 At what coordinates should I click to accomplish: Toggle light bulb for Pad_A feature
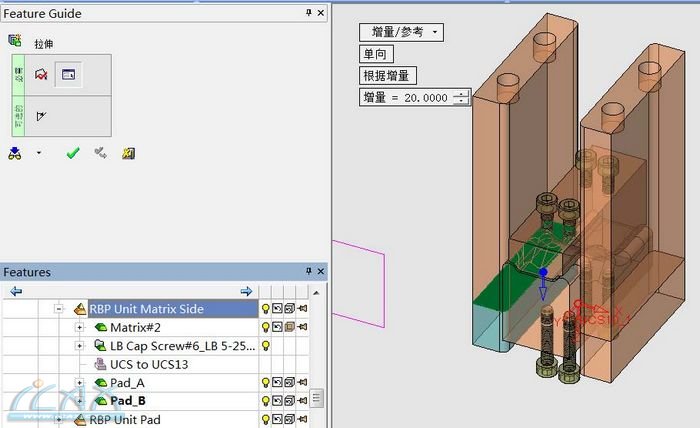click(x=266, y=383)
